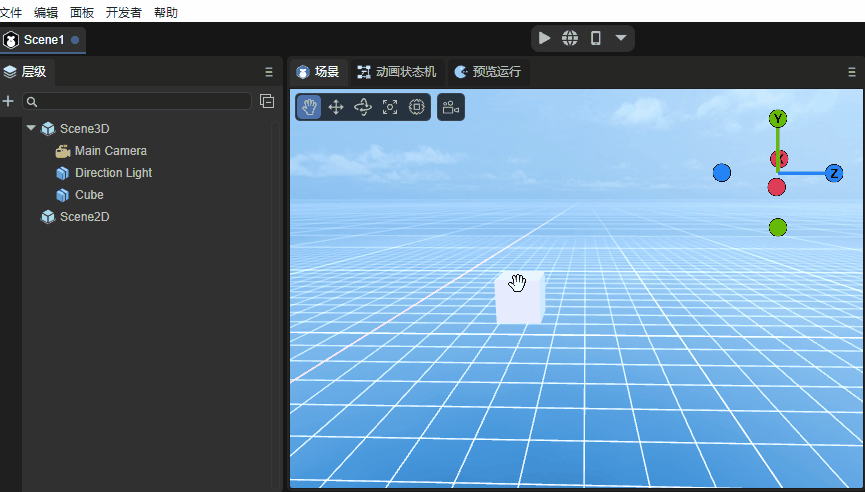Open the hierarchy panel hamburger menu
Viewport: 865px width, 492px height.
[268, 72]
